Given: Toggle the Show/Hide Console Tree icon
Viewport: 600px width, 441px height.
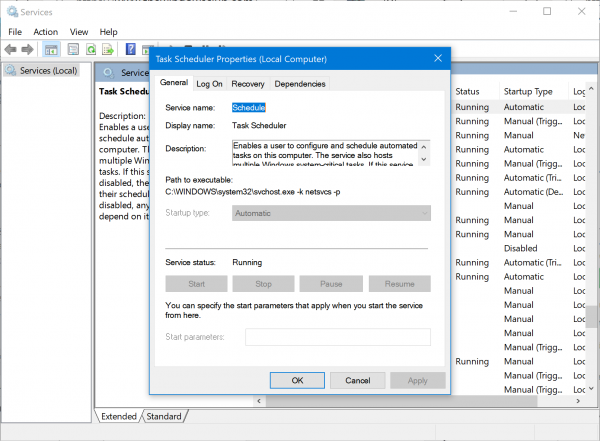Looking at the screenshot, I should pyautogui.click(x=51, y=49).
